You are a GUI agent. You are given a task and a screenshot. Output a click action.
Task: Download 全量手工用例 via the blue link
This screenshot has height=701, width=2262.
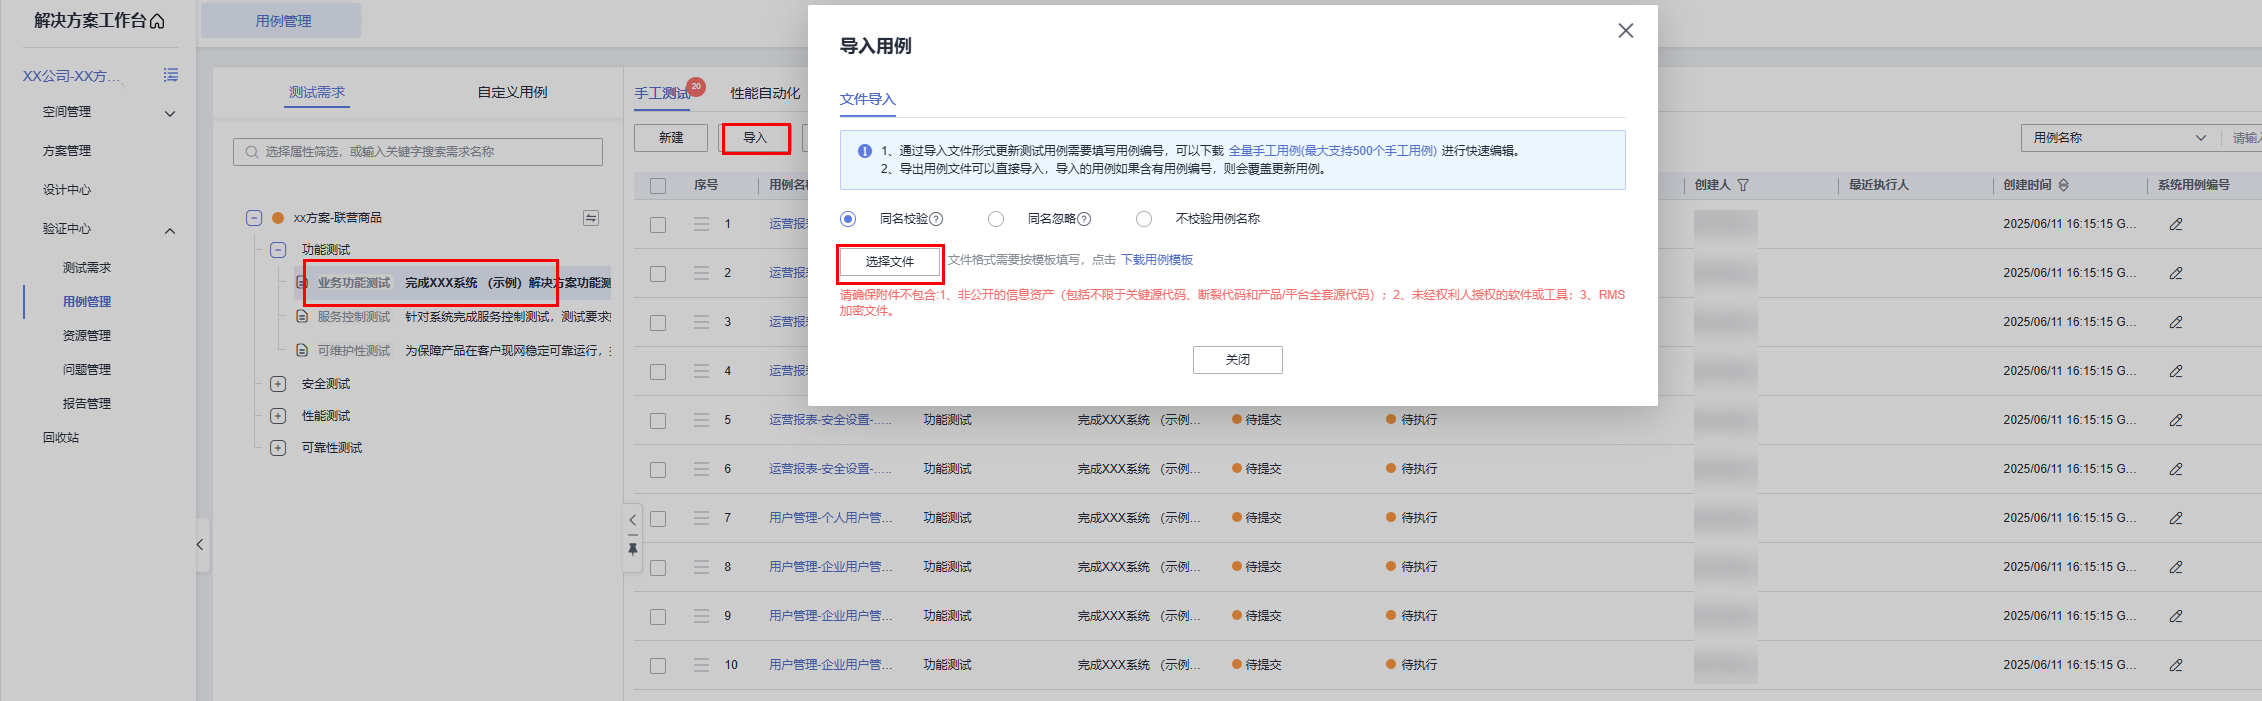click(1332, 151)
